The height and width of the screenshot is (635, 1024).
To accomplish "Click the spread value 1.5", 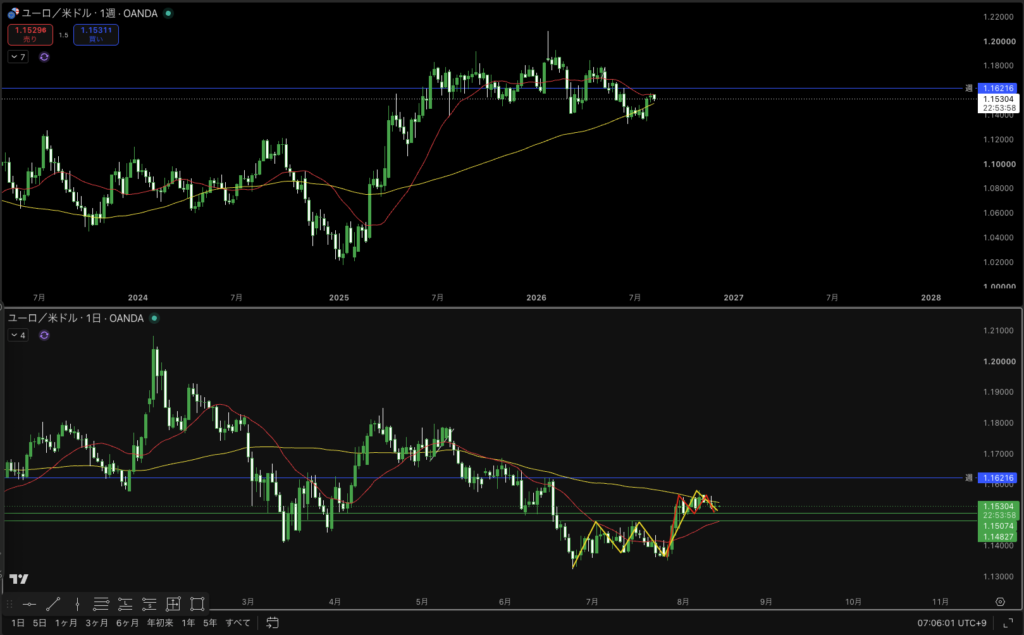I will tap(63, 35).
